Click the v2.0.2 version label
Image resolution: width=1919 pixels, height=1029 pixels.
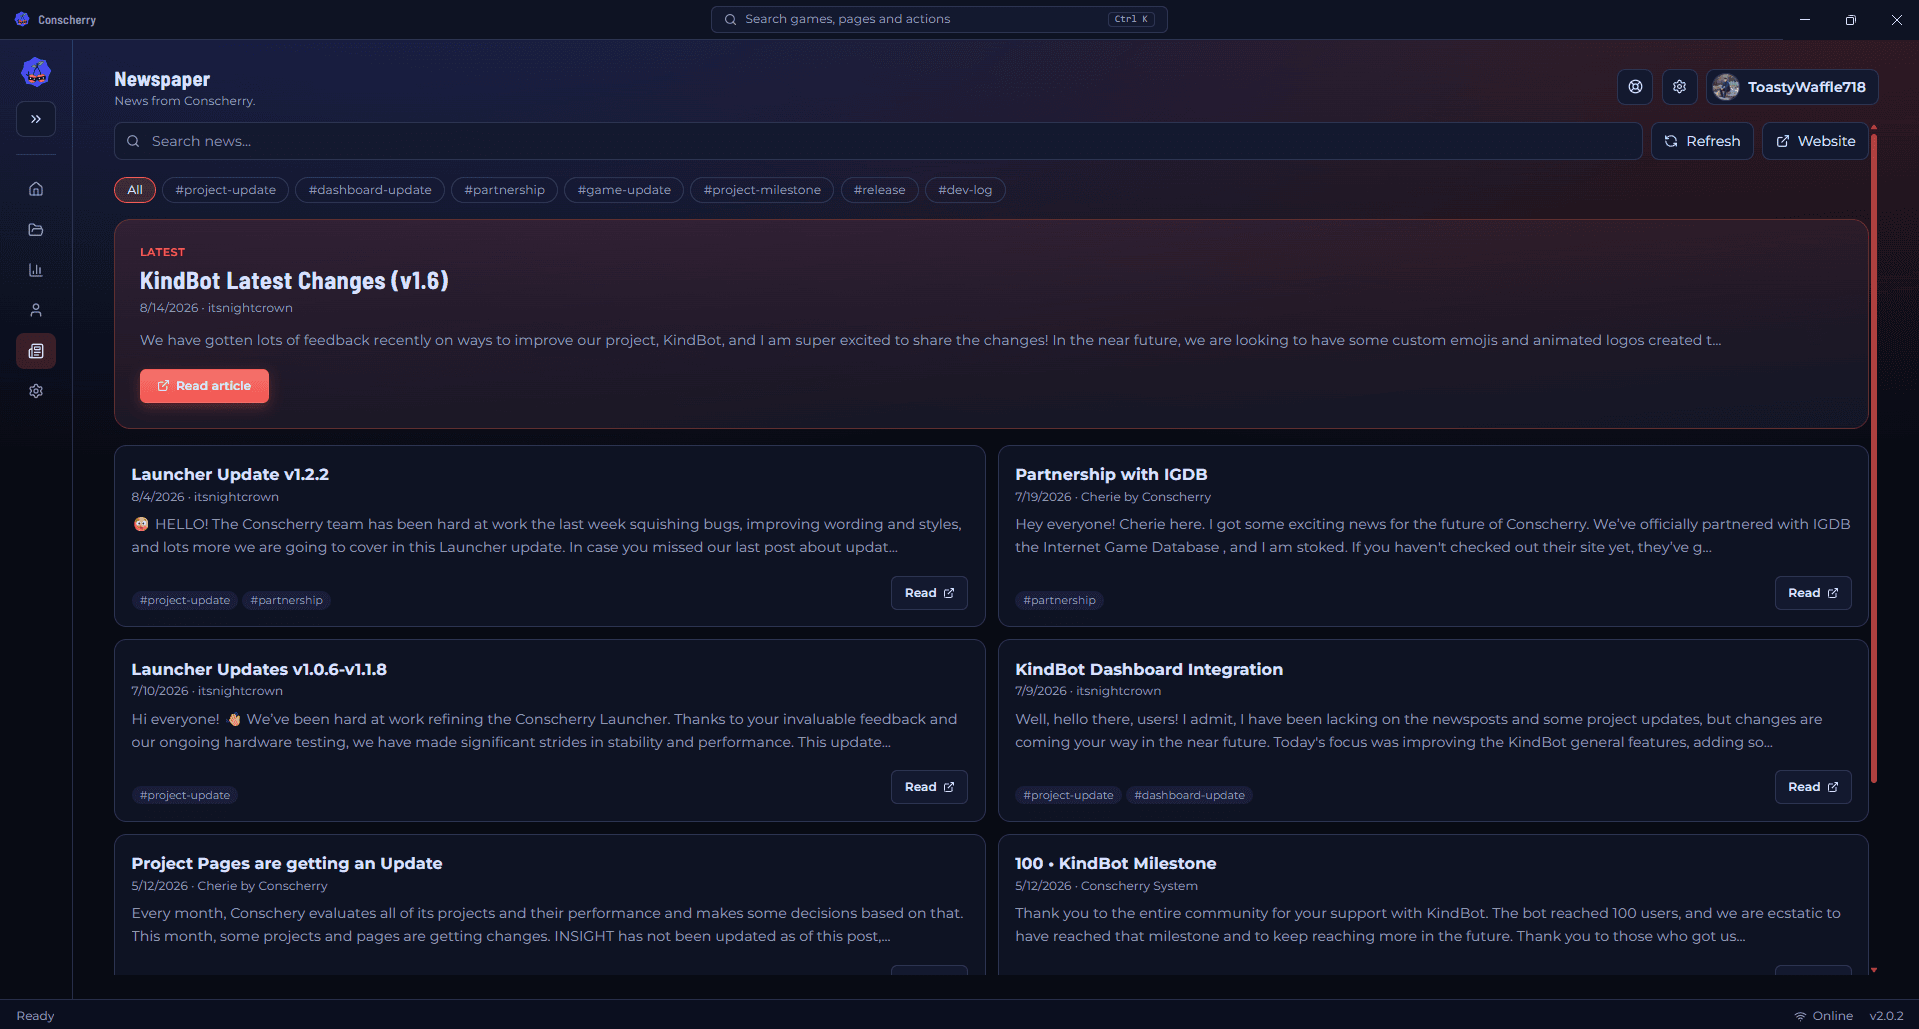1886,1016
